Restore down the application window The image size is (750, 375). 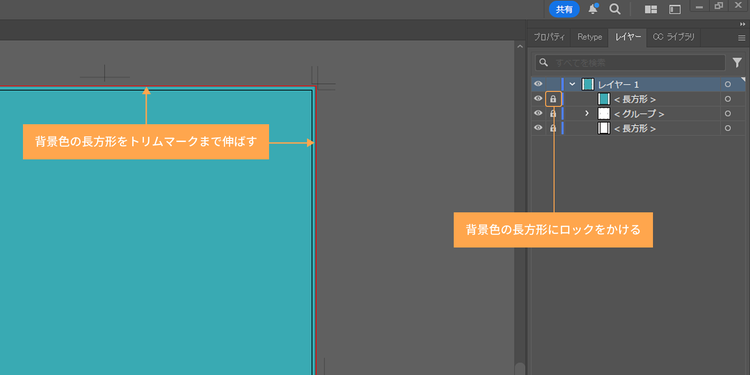718,6
